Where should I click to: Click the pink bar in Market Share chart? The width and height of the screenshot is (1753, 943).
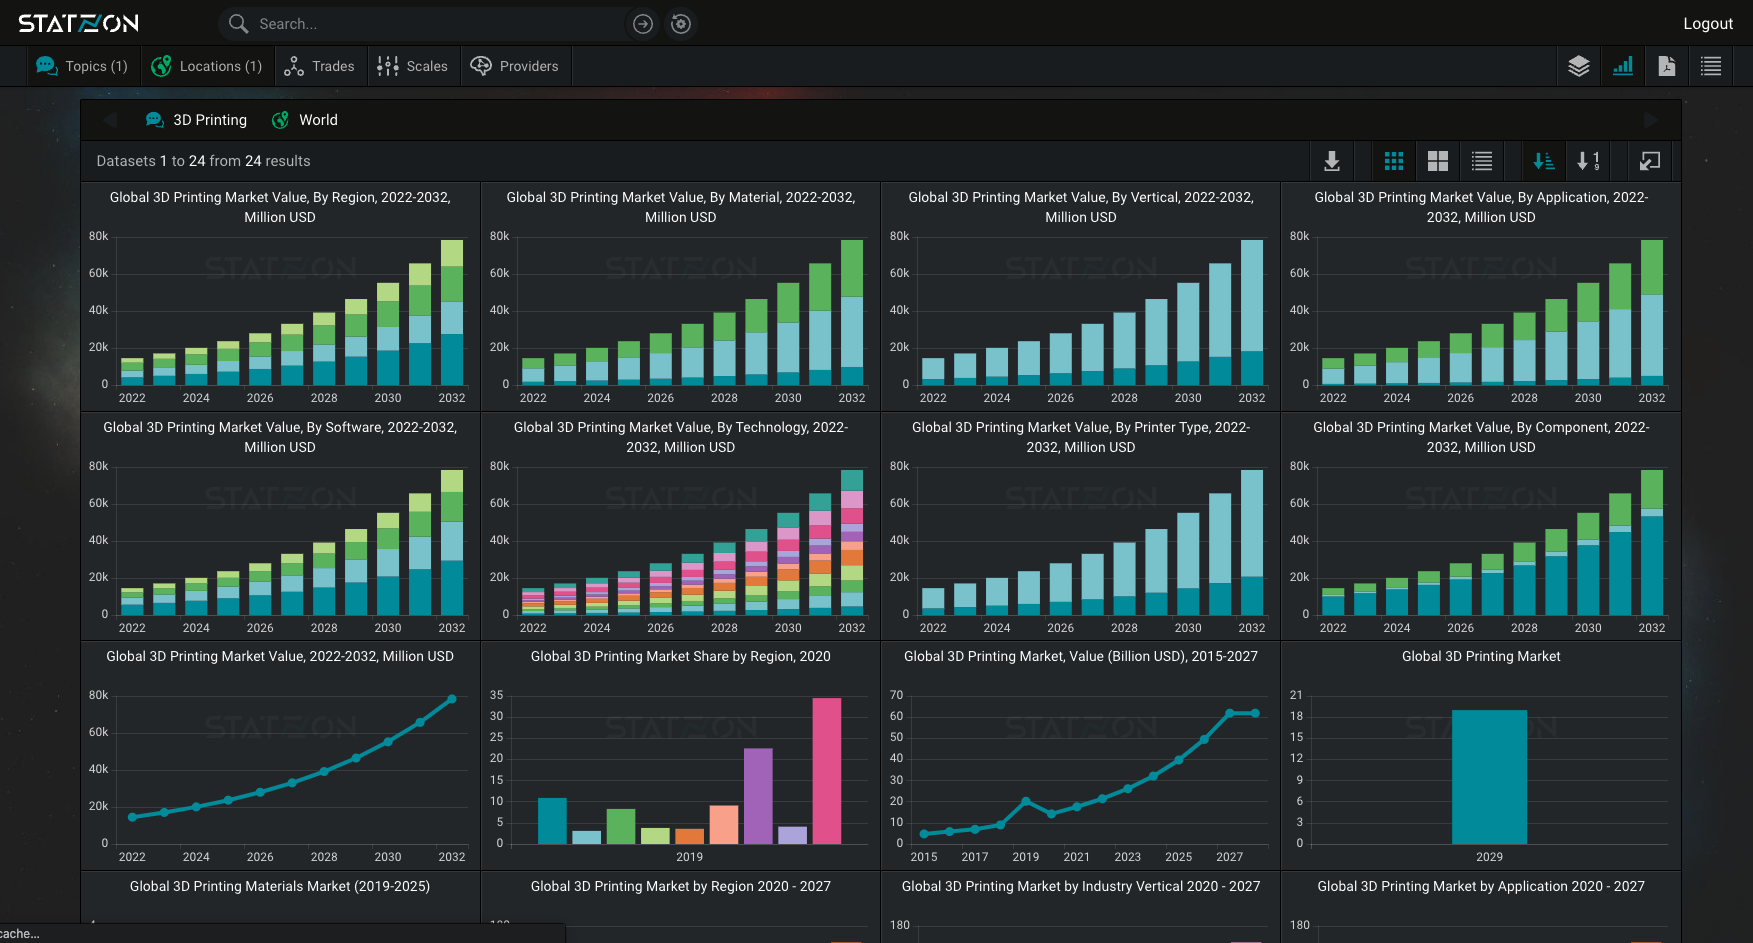click(827, 770)
